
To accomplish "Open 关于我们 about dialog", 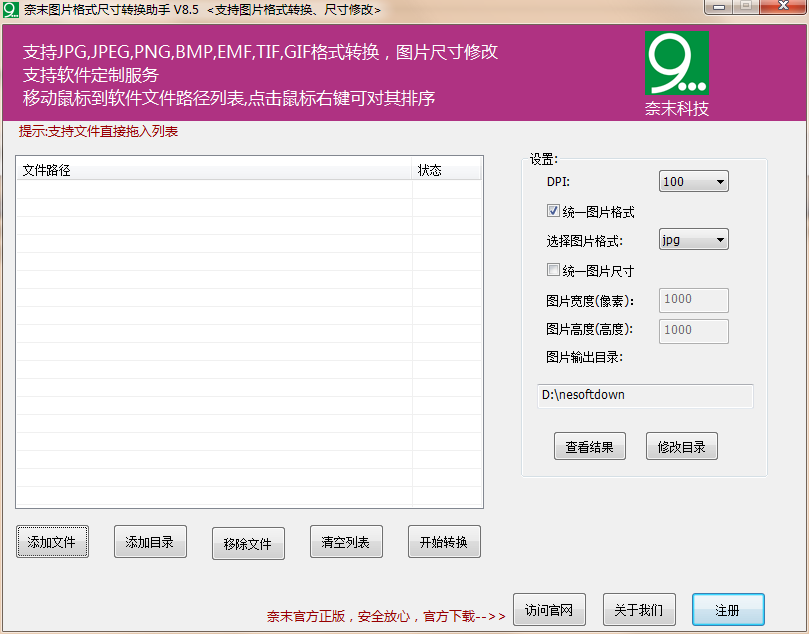I will (x=638, y=609).
